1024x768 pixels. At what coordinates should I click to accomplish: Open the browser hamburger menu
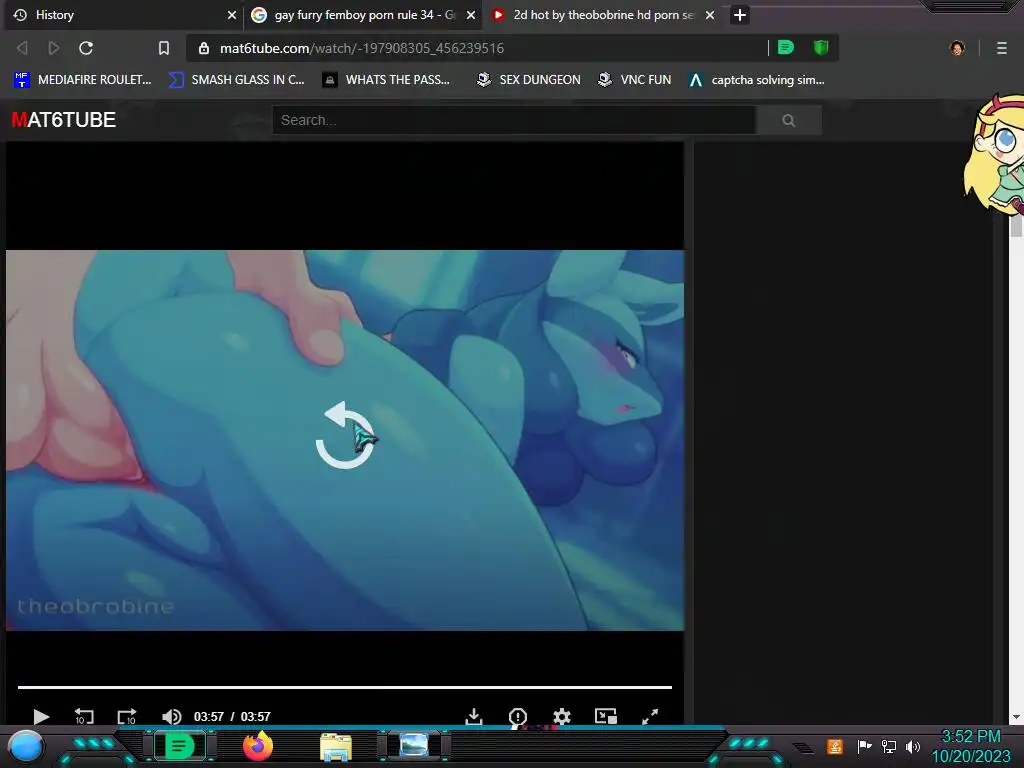click(1002, 48)
